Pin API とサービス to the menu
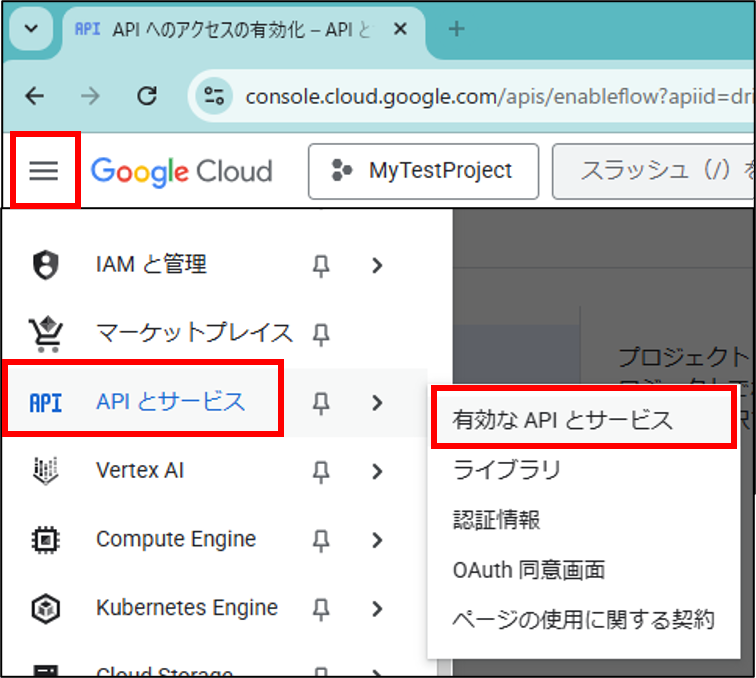 click(321, 403)
